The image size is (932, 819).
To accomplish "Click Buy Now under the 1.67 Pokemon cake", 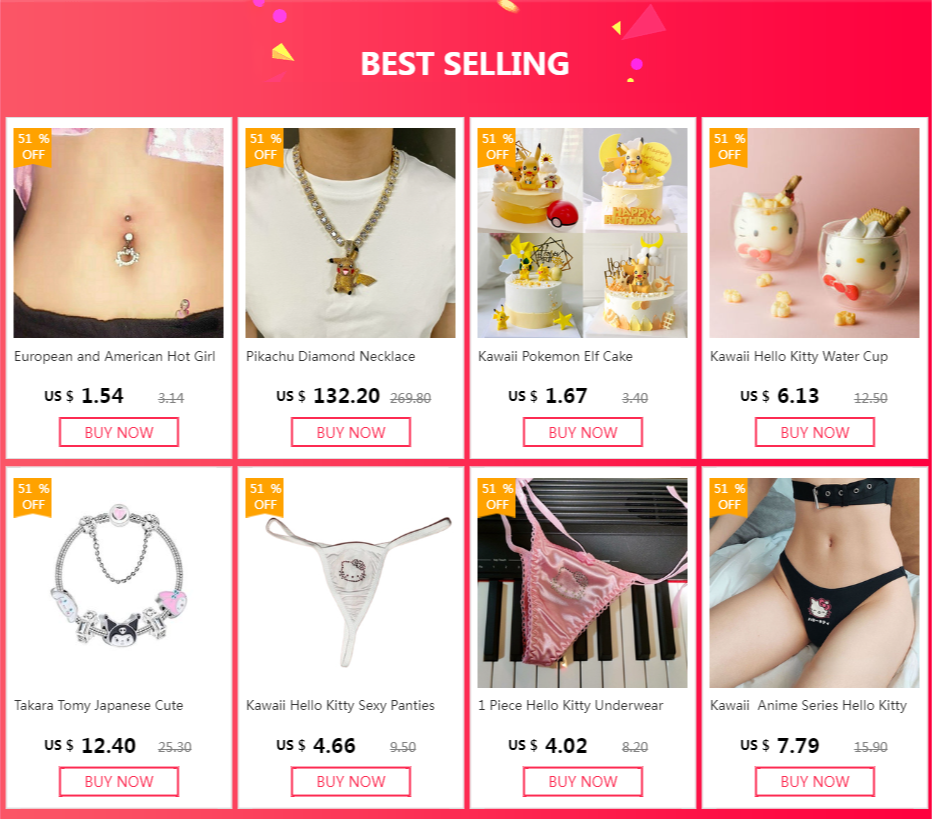I will (x=582, y=432).
